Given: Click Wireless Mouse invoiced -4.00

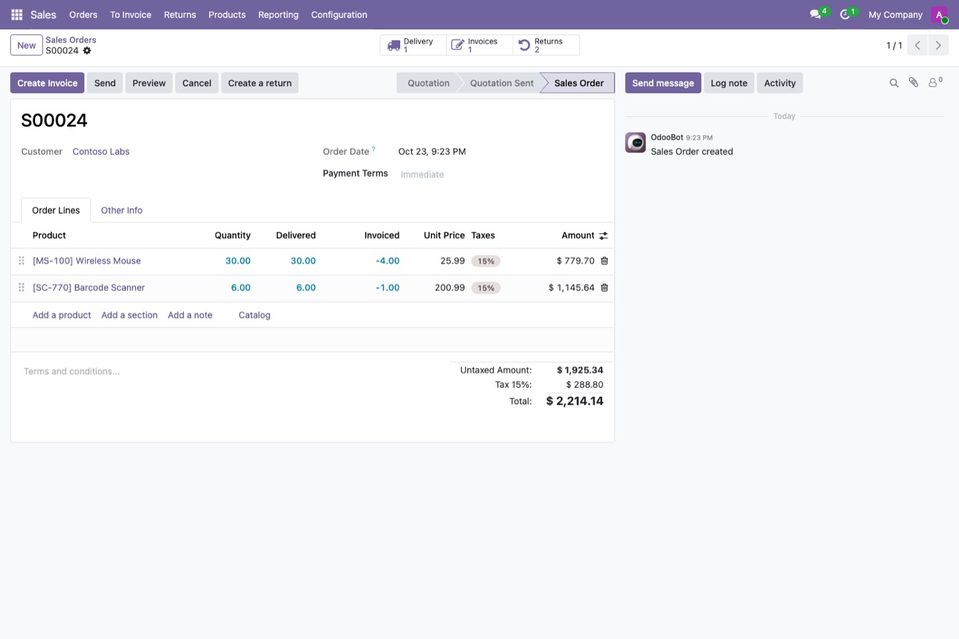Looking at the screenshot, I should coord(388,260).
